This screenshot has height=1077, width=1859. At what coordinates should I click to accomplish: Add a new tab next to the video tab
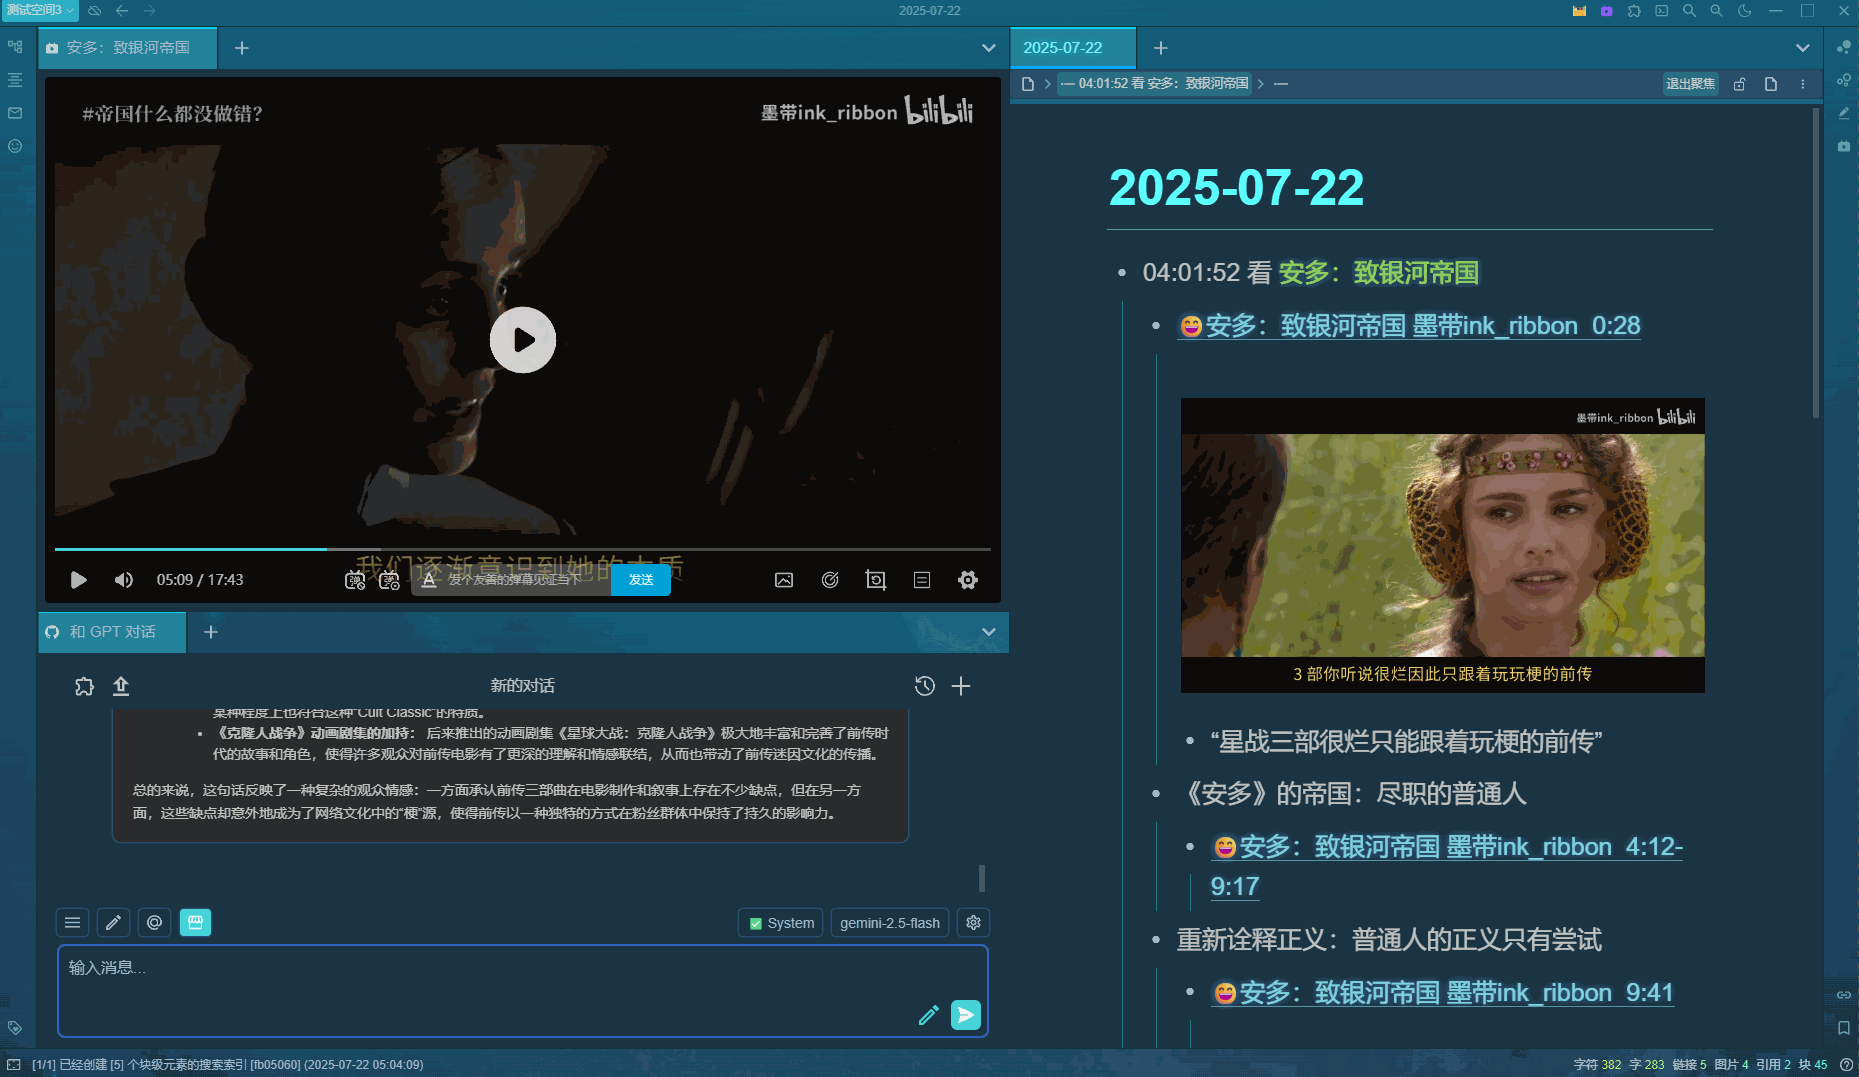242,48
